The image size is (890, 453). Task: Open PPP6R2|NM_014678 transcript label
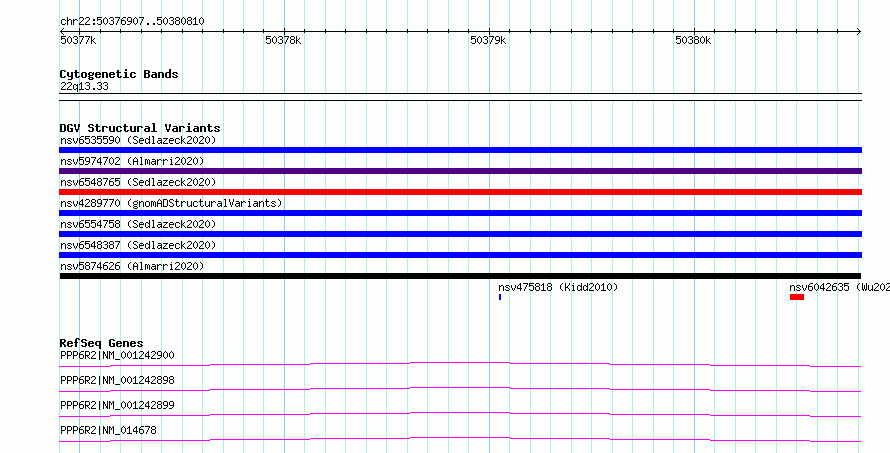pyautogui.click(x=108, y=430)
